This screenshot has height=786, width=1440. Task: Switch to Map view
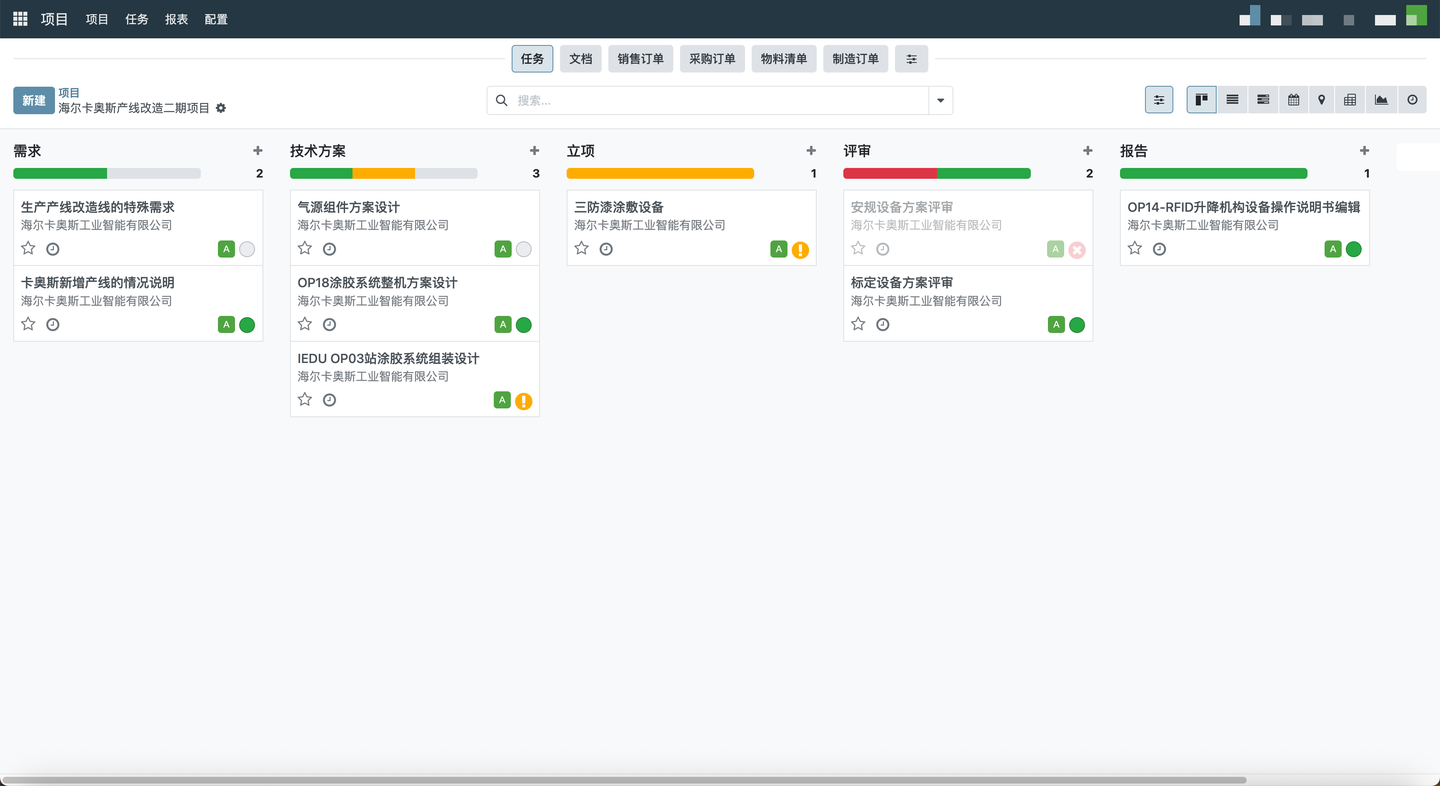click(1321, 100)
